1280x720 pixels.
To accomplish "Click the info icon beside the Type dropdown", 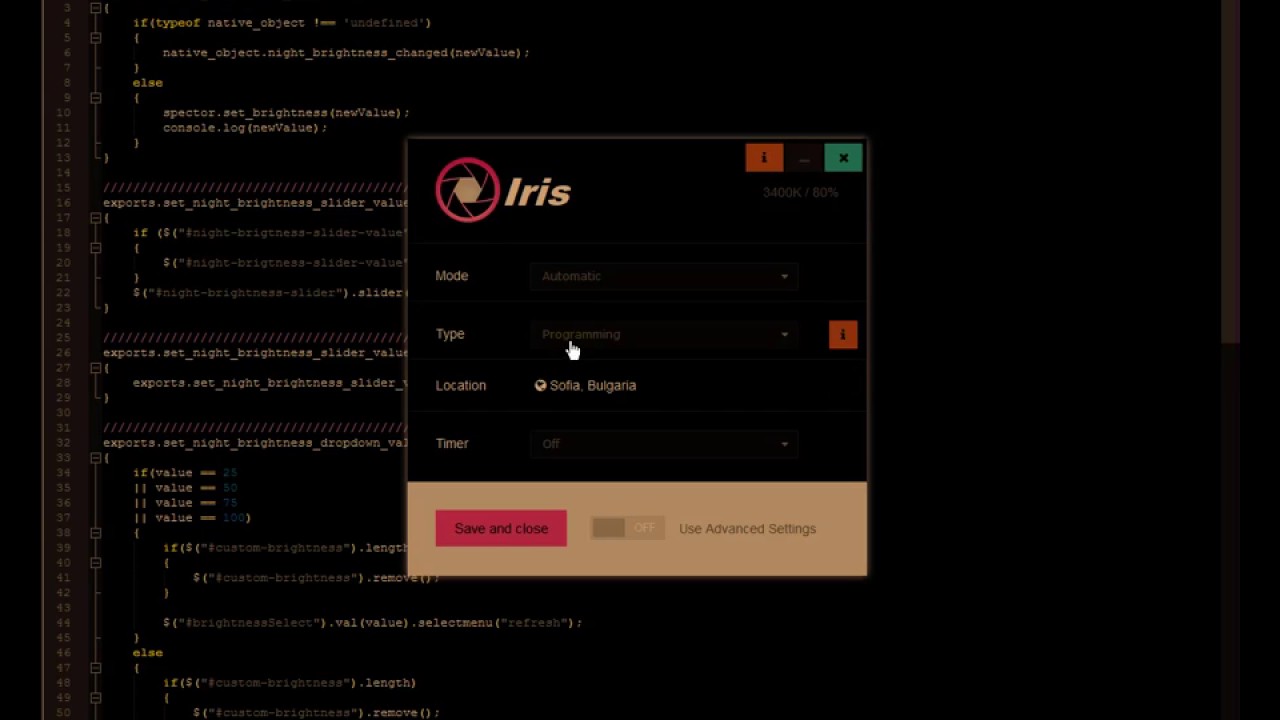I will [843, 335].
